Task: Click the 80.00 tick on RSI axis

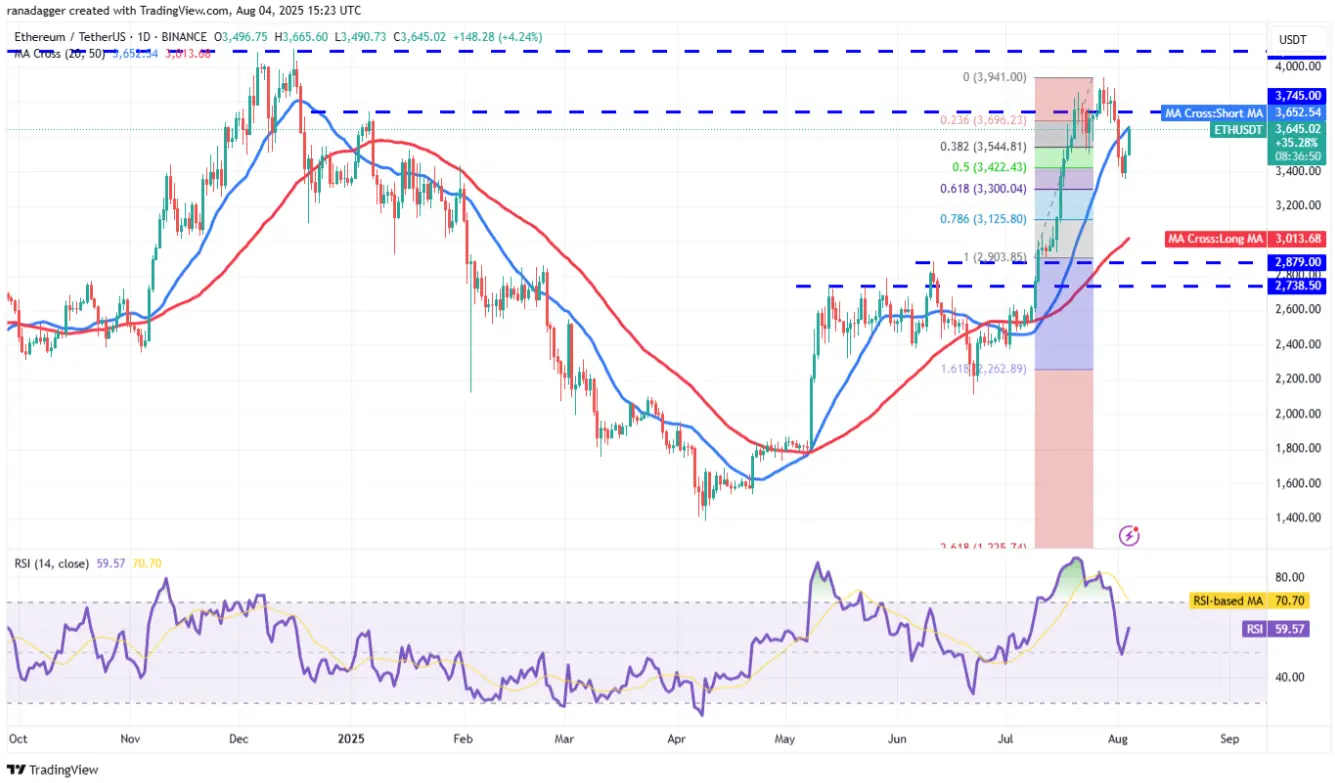Action: (1289, 577)
